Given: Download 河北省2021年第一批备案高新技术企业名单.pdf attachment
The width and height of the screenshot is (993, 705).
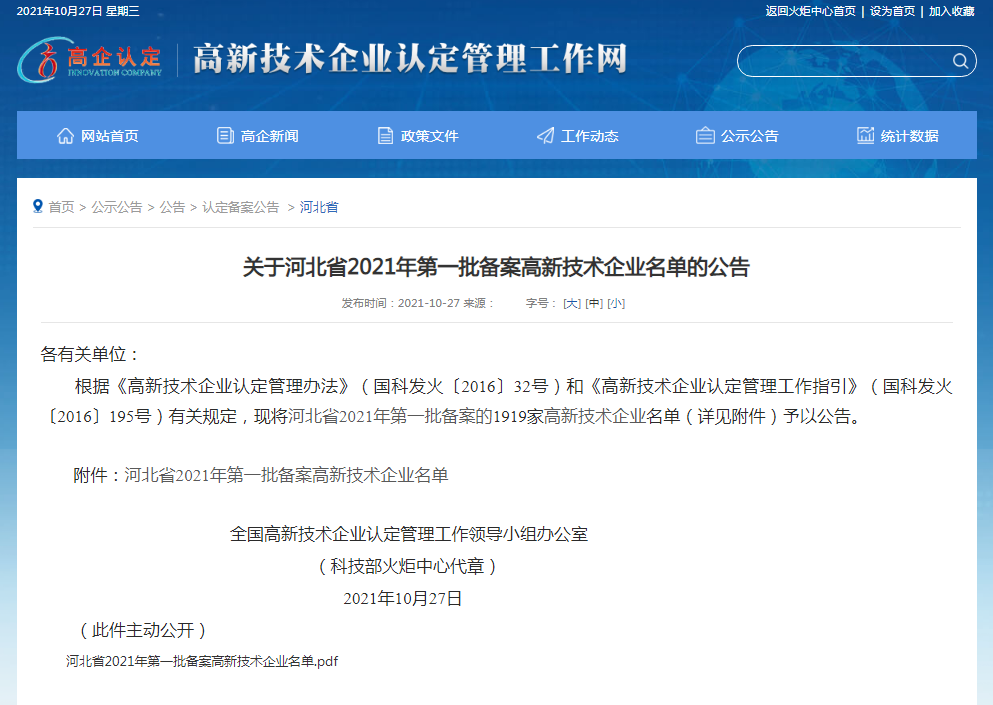Looking at the screenshot, I should [202, 661].
